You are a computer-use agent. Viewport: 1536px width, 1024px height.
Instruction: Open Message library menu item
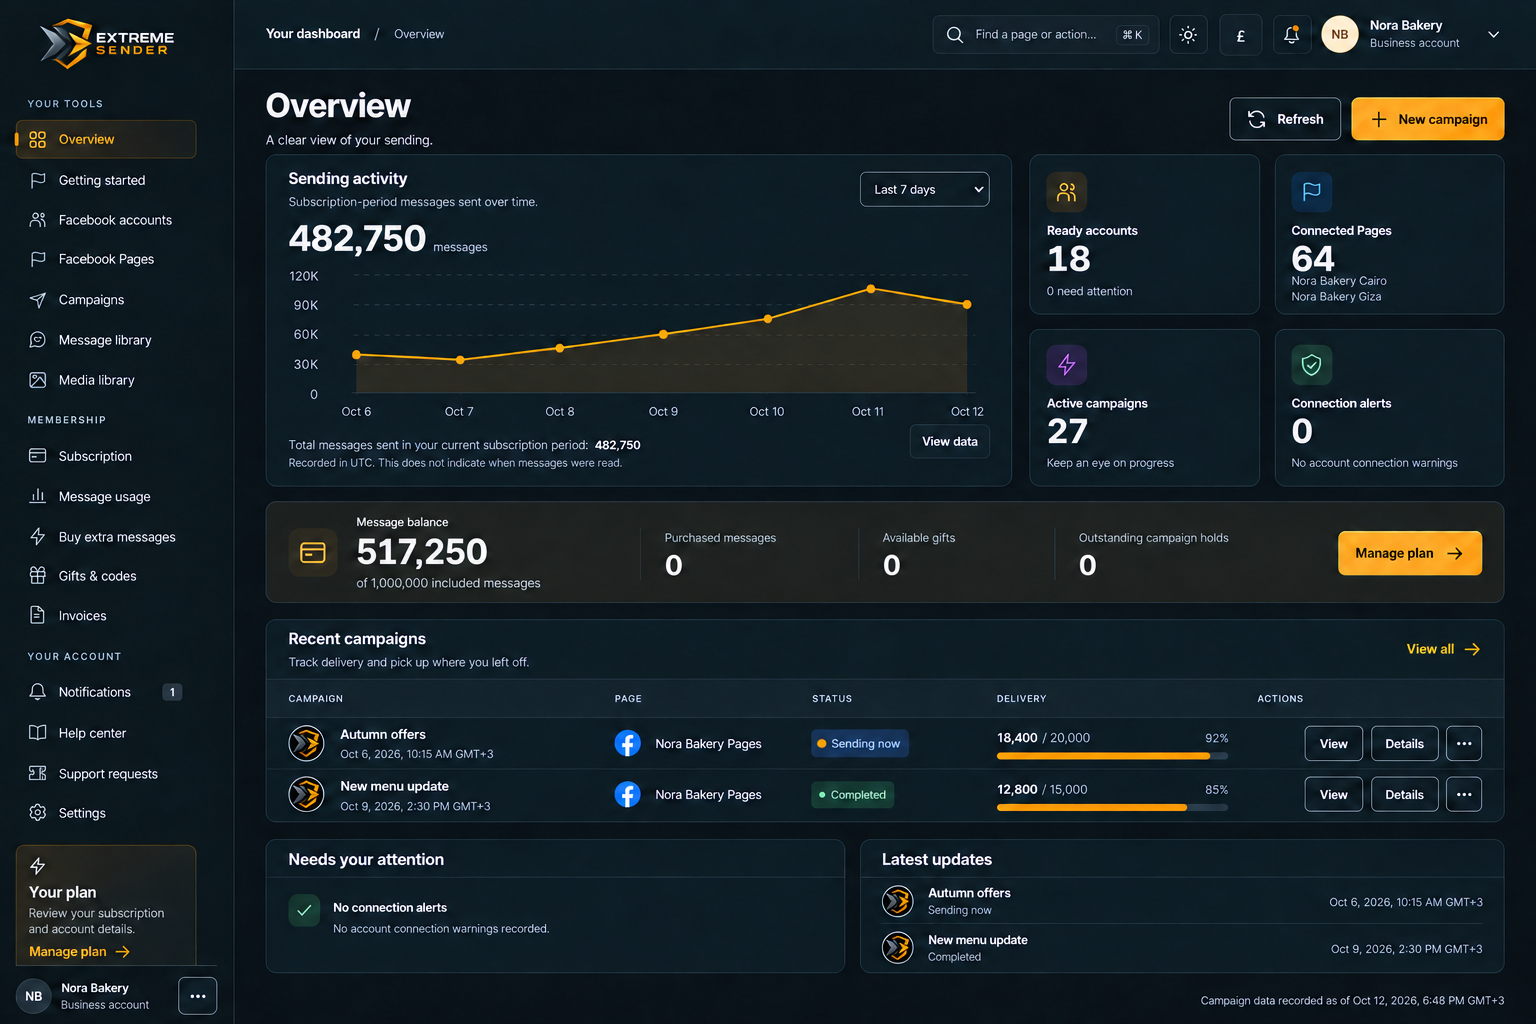pos(106,340)
